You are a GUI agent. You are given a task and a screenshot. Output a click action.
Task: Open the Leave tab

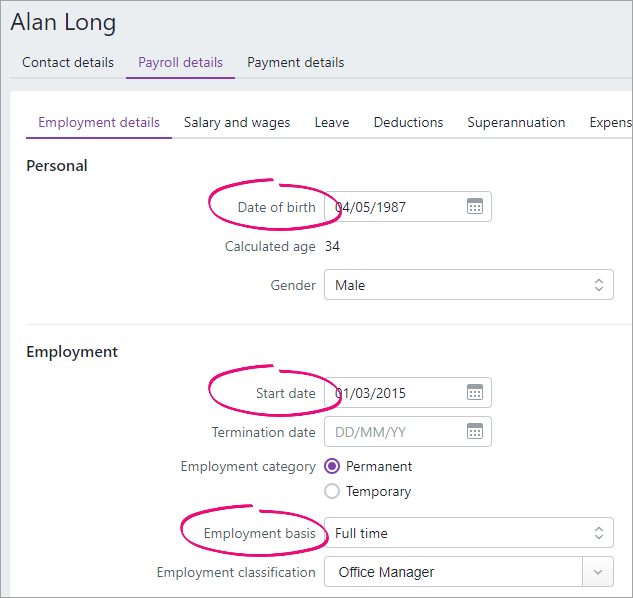click(x=332, y=122)
